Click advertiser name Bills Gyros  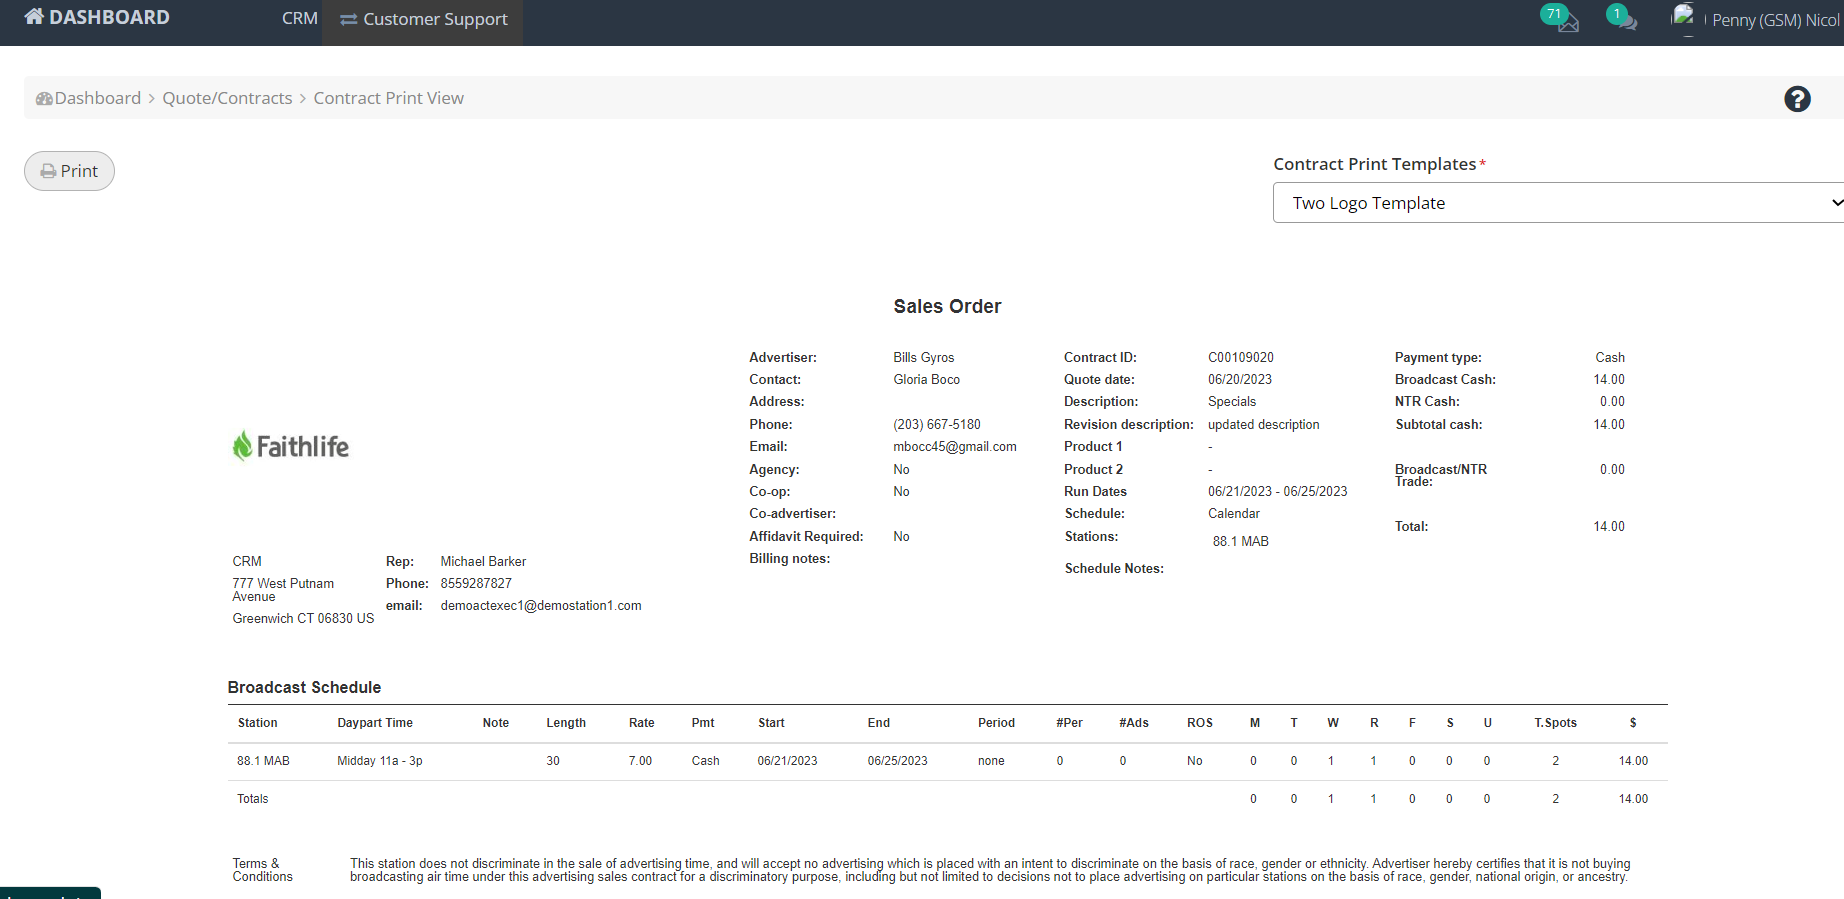click(924, 357)
